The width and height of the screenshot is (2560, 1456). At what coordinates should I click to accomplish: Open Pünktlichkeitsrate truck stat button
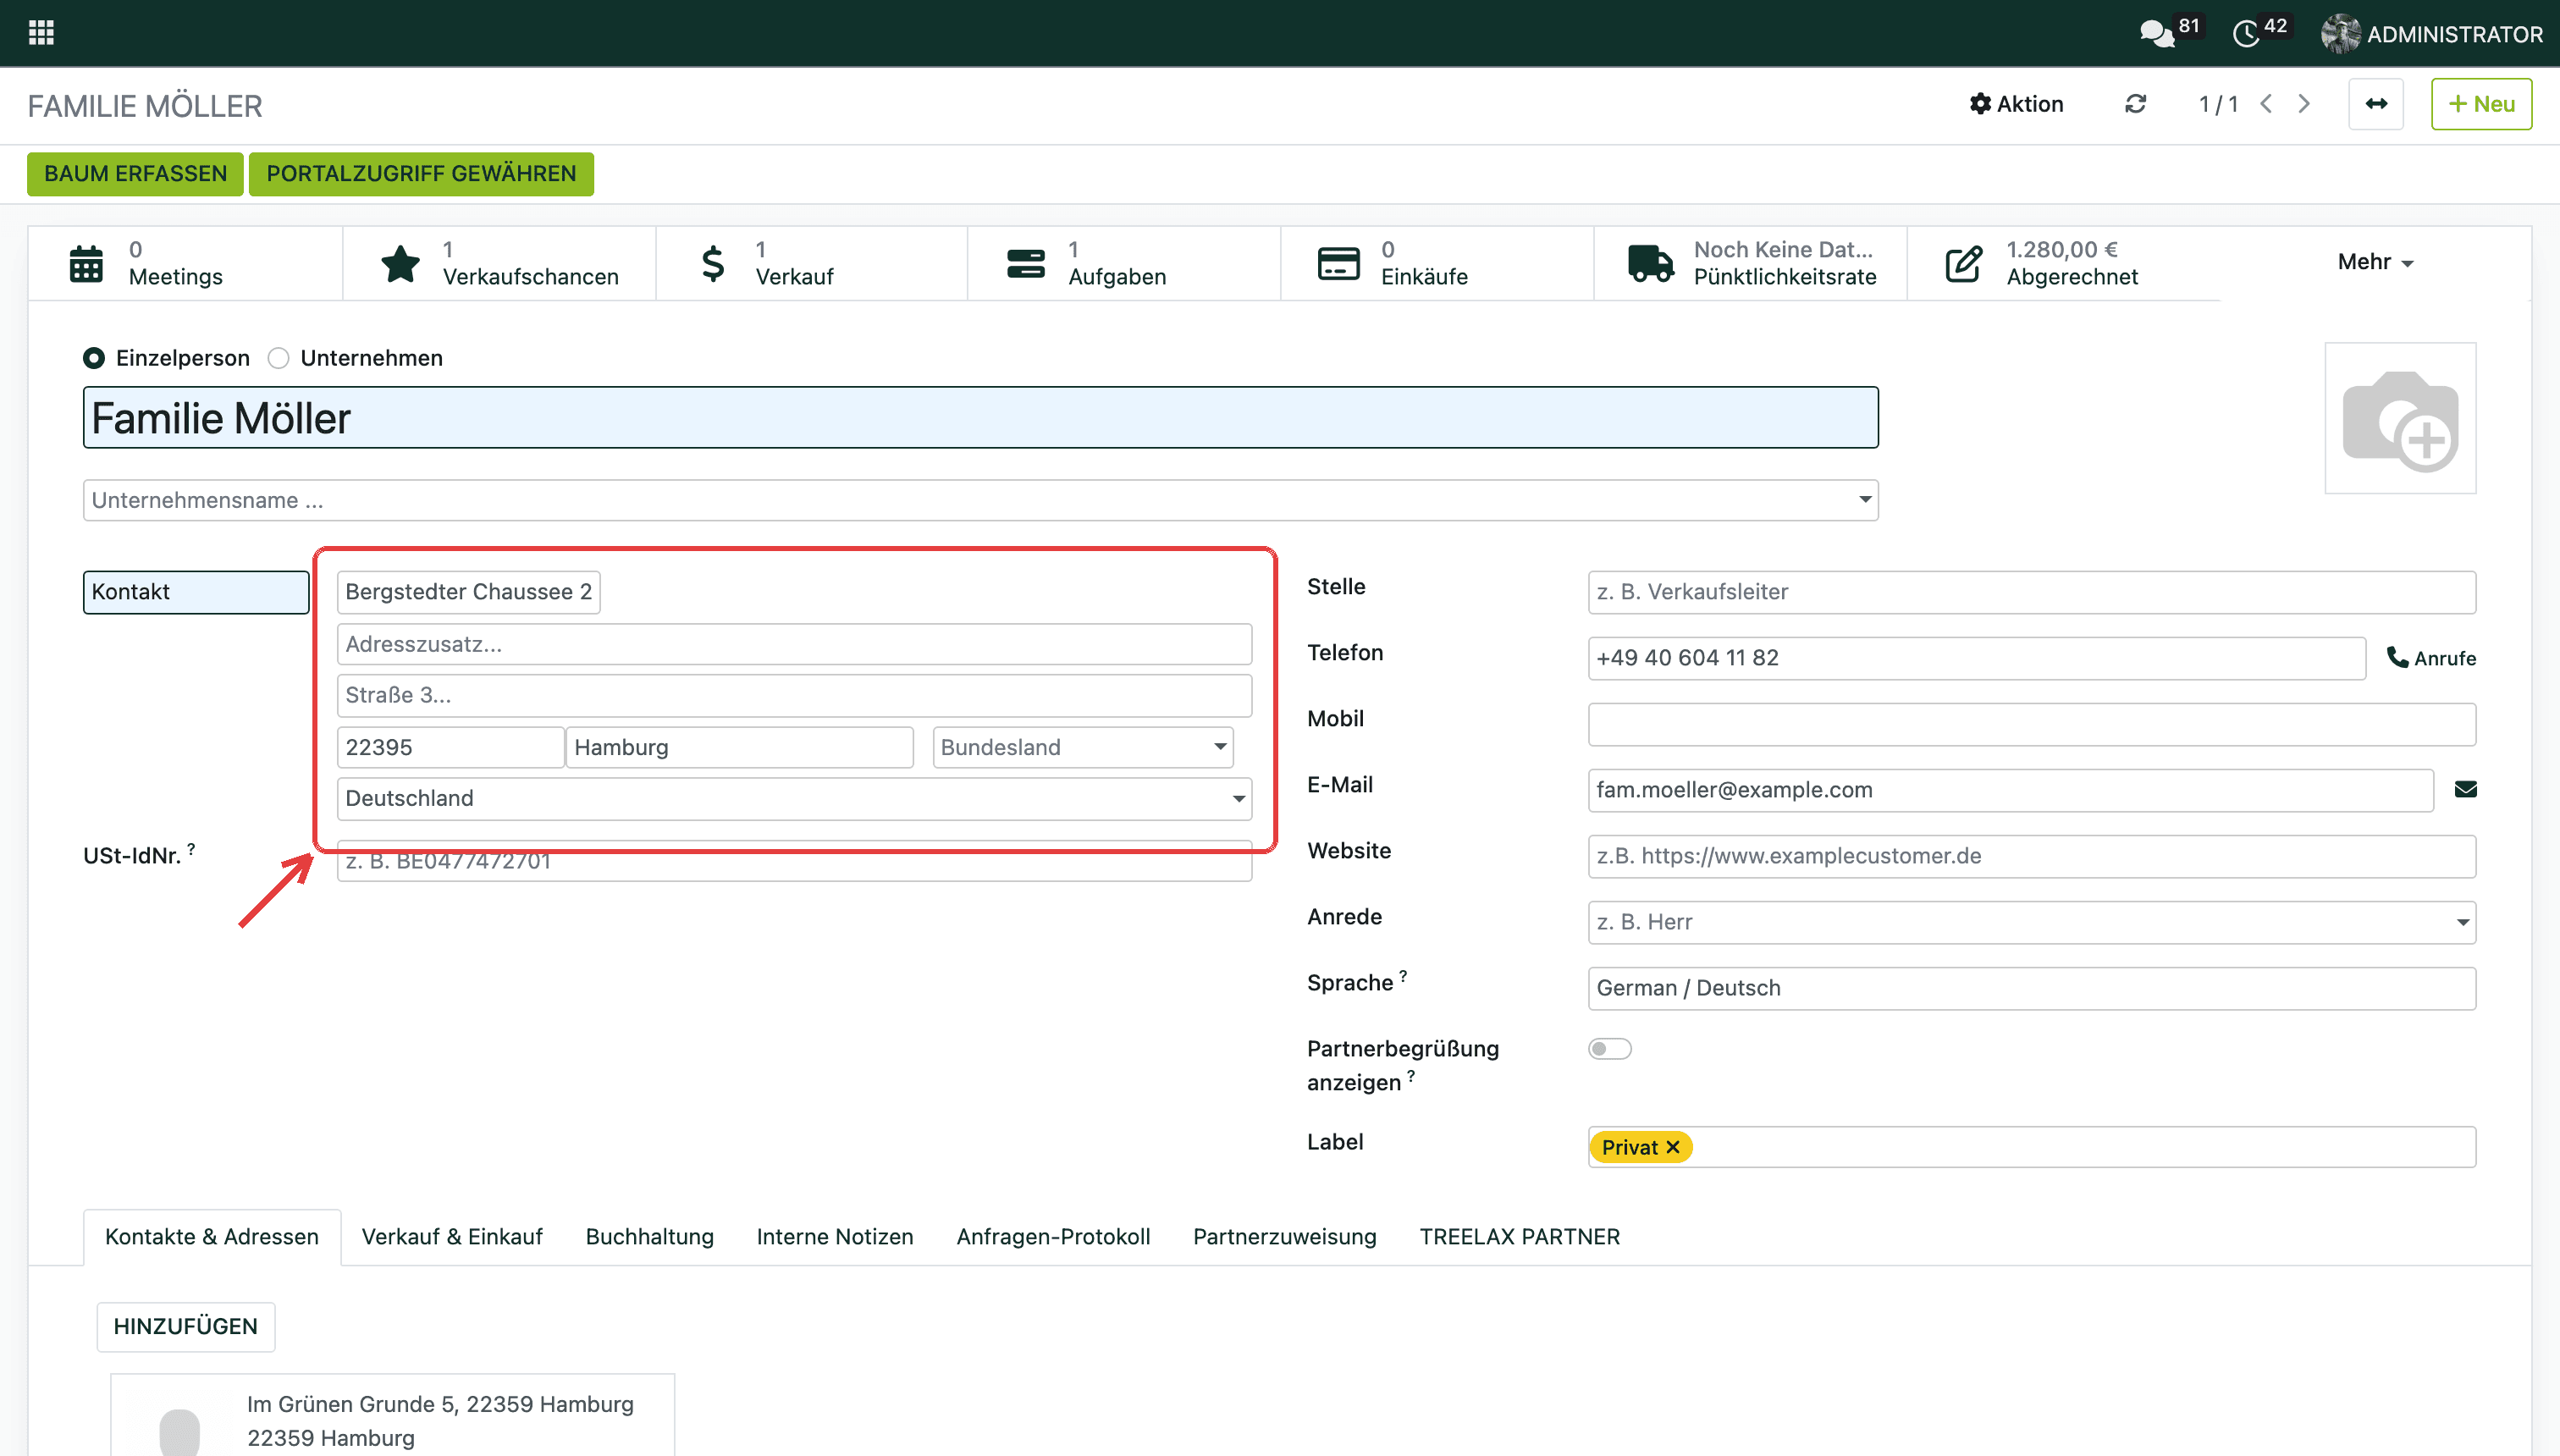(1751, 263)
